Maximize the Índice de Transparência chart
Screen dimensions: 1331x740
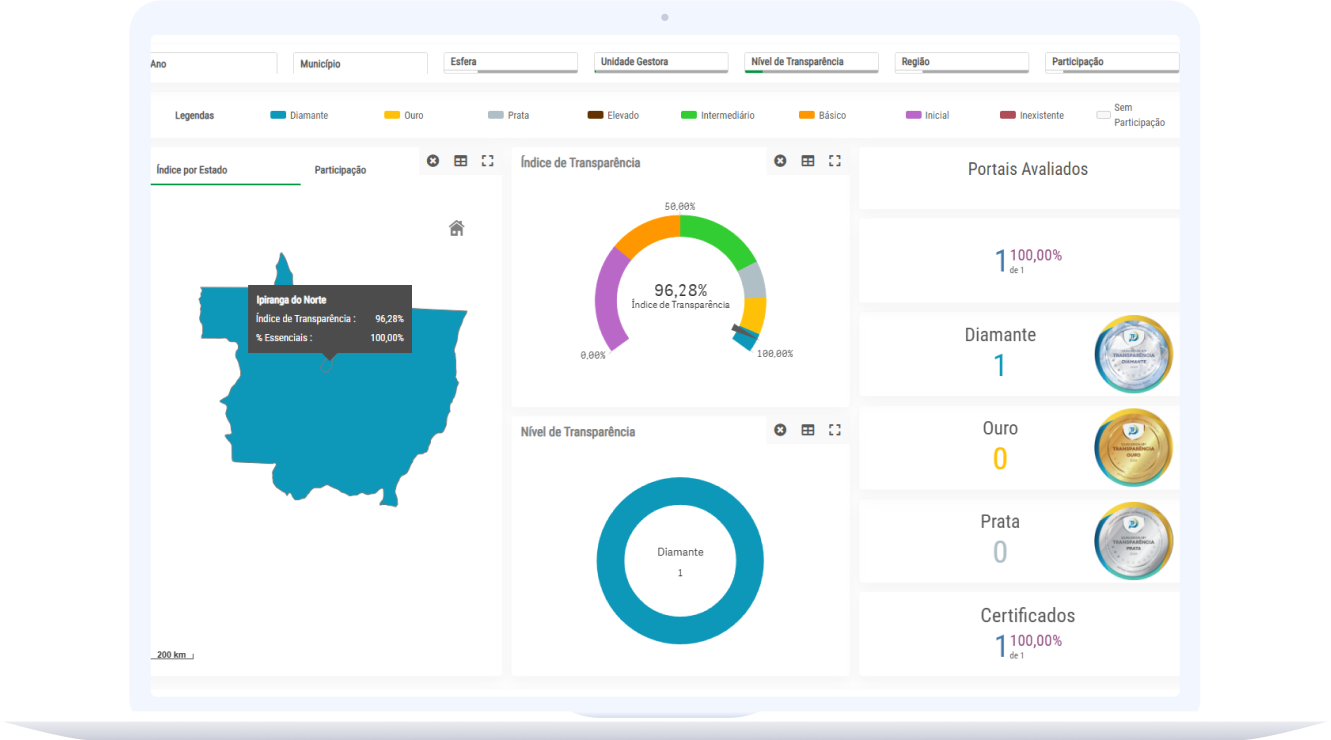835,161
